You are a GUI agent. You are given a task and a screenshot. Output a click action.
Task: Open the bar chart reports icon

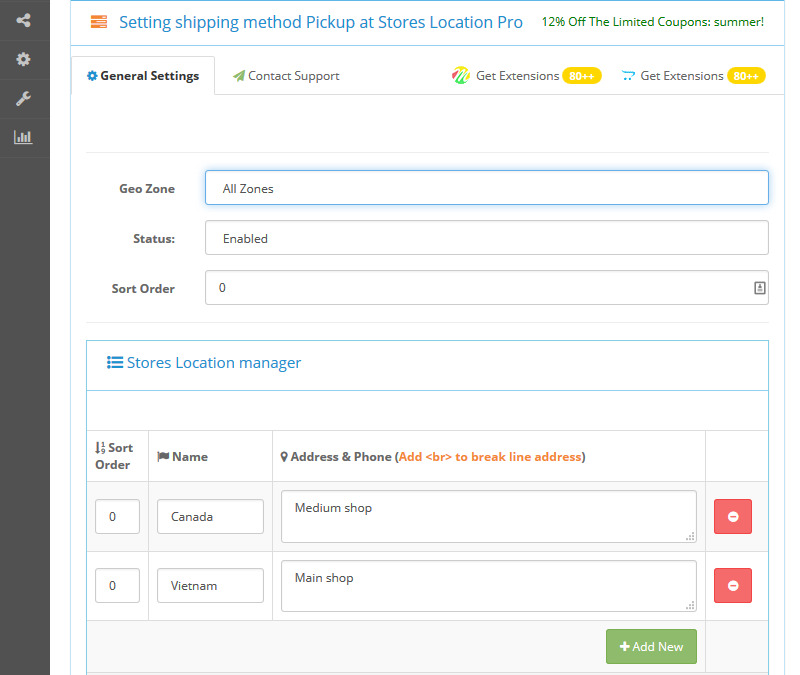pyautogui.click(x=23, y=137)
